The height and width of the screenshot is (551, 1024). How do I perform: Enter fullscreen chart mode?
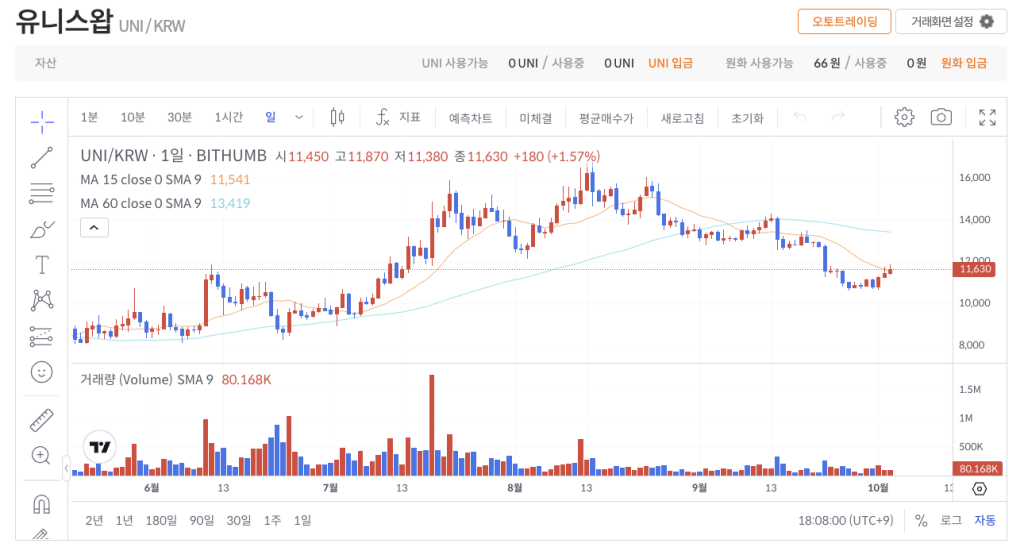[x=987, y=117]
